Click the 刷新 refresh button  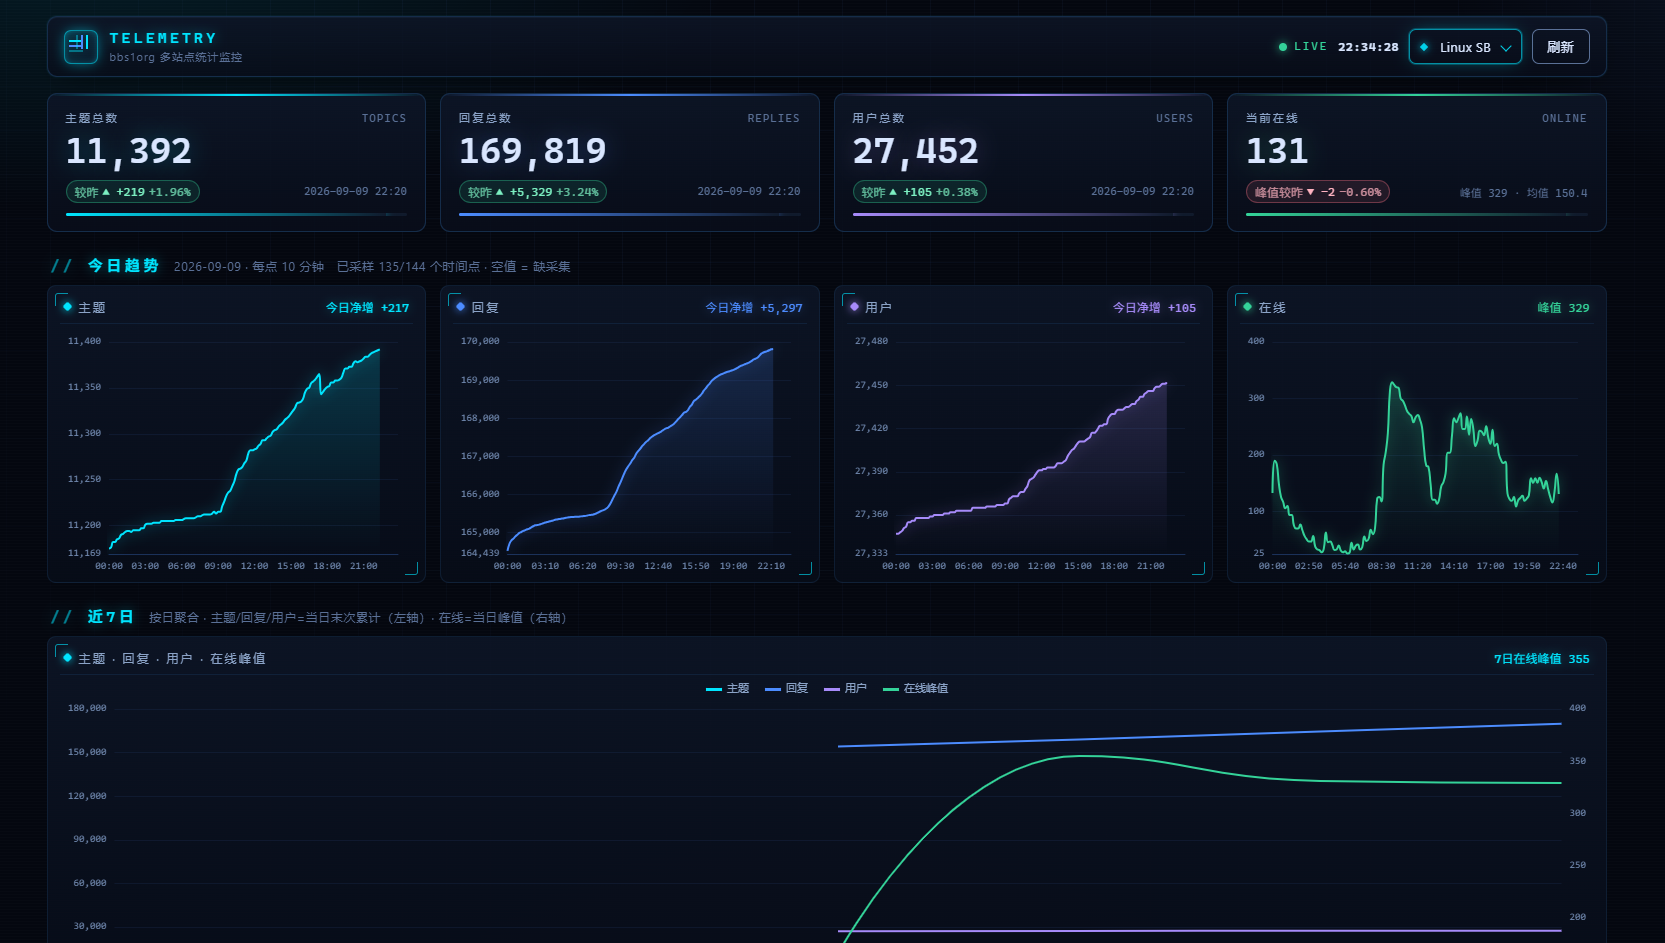click(1560, 47)
